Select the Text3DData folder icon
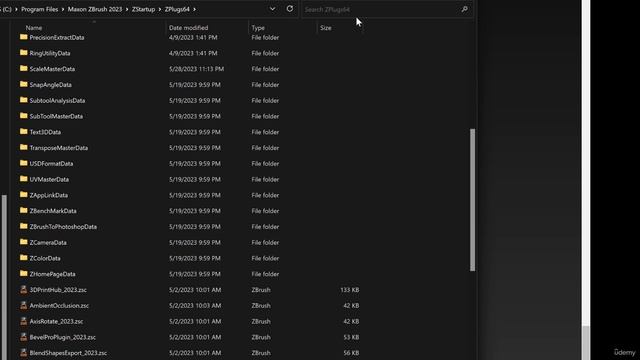 point(24,132)
